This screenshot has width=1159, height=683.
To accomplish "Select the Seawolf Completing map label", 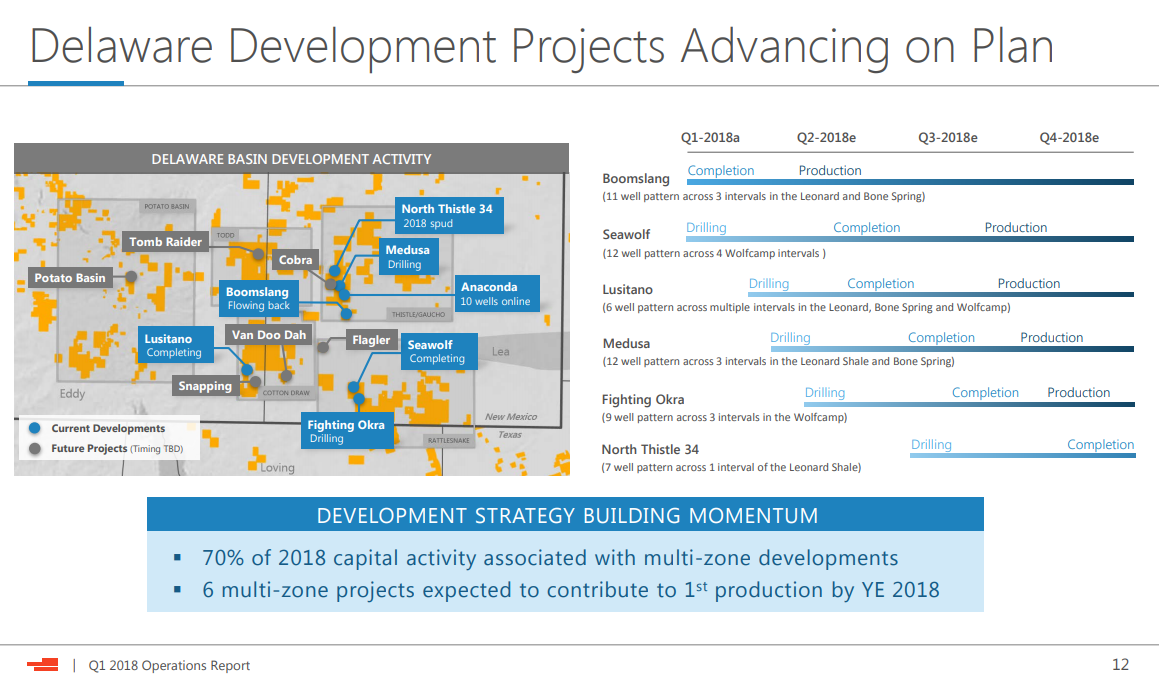I will pyautogui.click(x=439, y=351).
